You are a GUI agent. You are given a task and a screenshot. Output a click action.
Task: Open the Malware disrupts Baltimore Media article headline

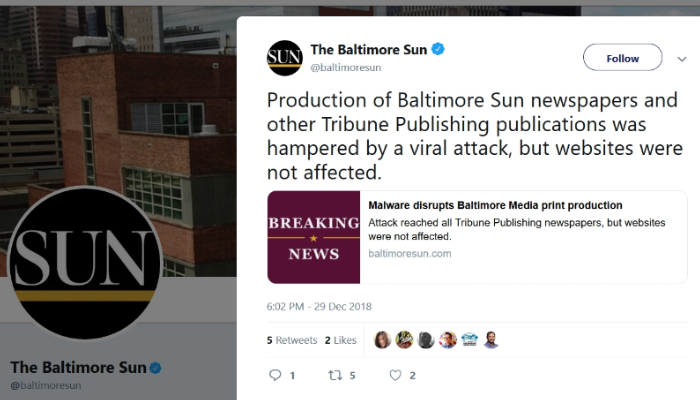tap(495, 205)
